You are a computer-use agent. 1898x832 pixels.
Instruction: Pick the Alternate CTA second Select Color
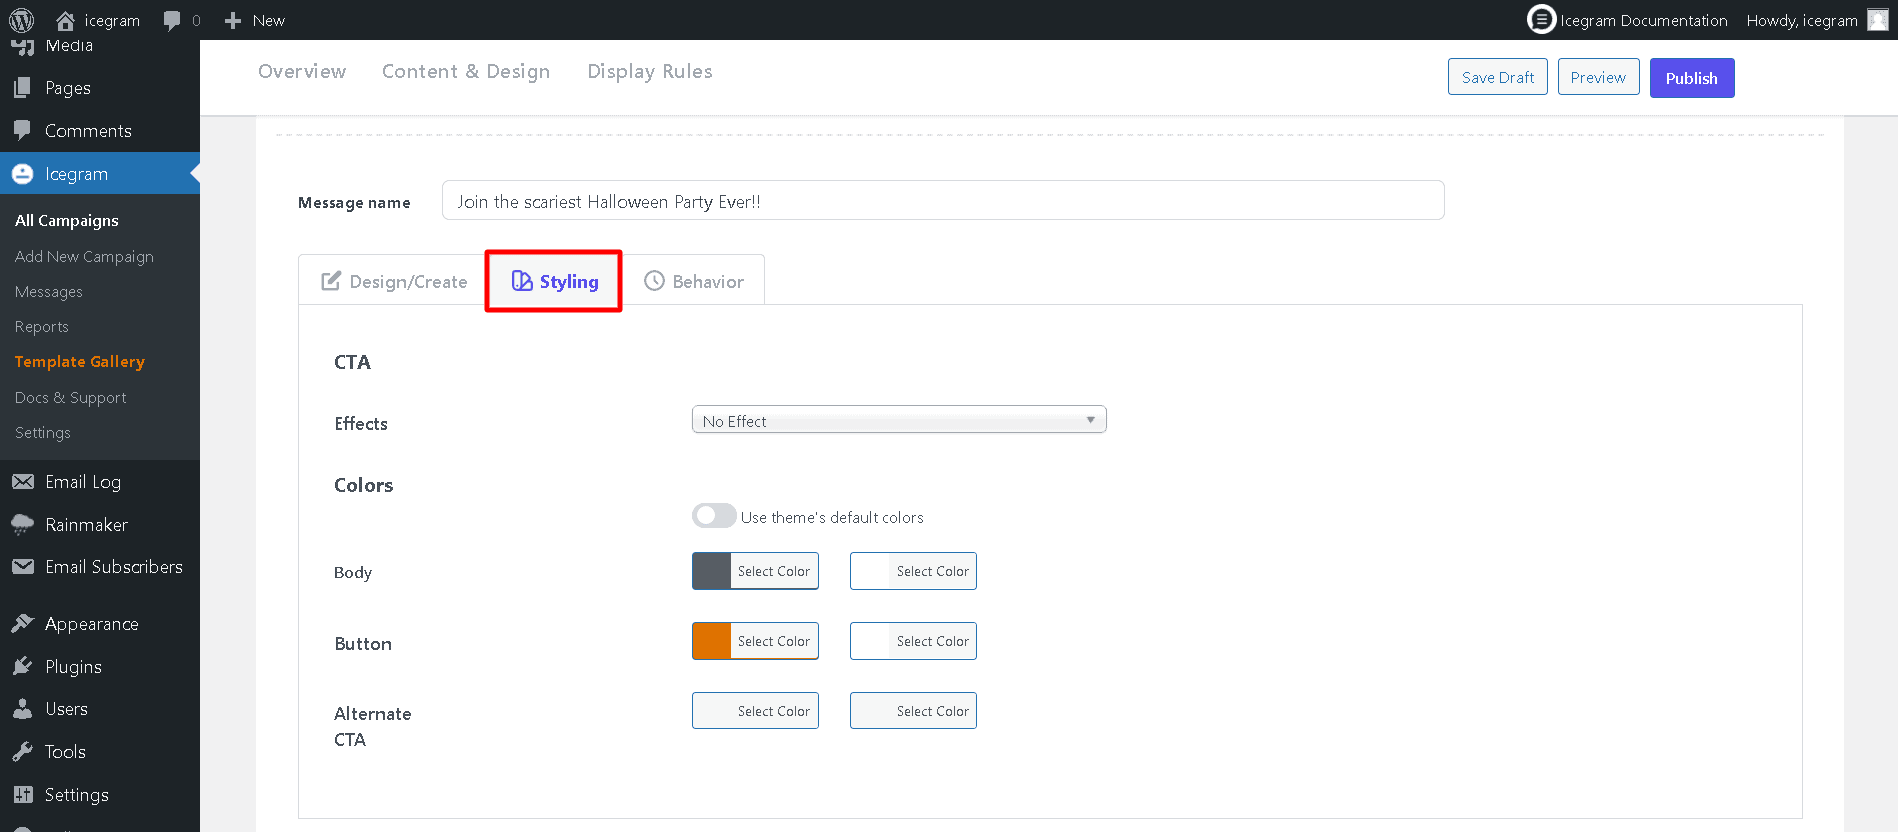click(x=913, y=711)
